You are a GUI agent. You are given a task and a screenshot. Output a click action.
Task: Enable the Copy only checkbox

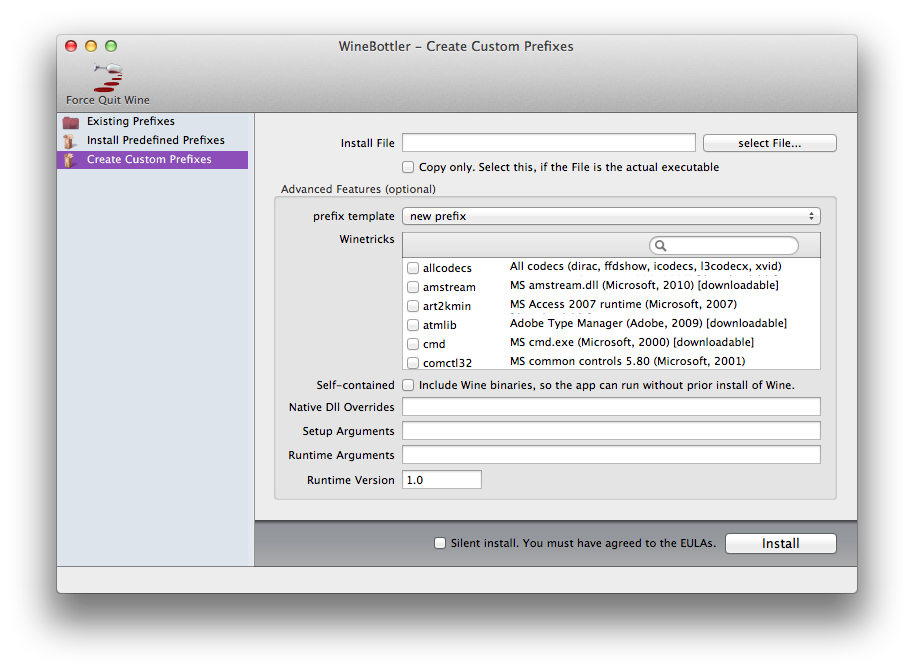pyautogui.click(x=408, y=167)
